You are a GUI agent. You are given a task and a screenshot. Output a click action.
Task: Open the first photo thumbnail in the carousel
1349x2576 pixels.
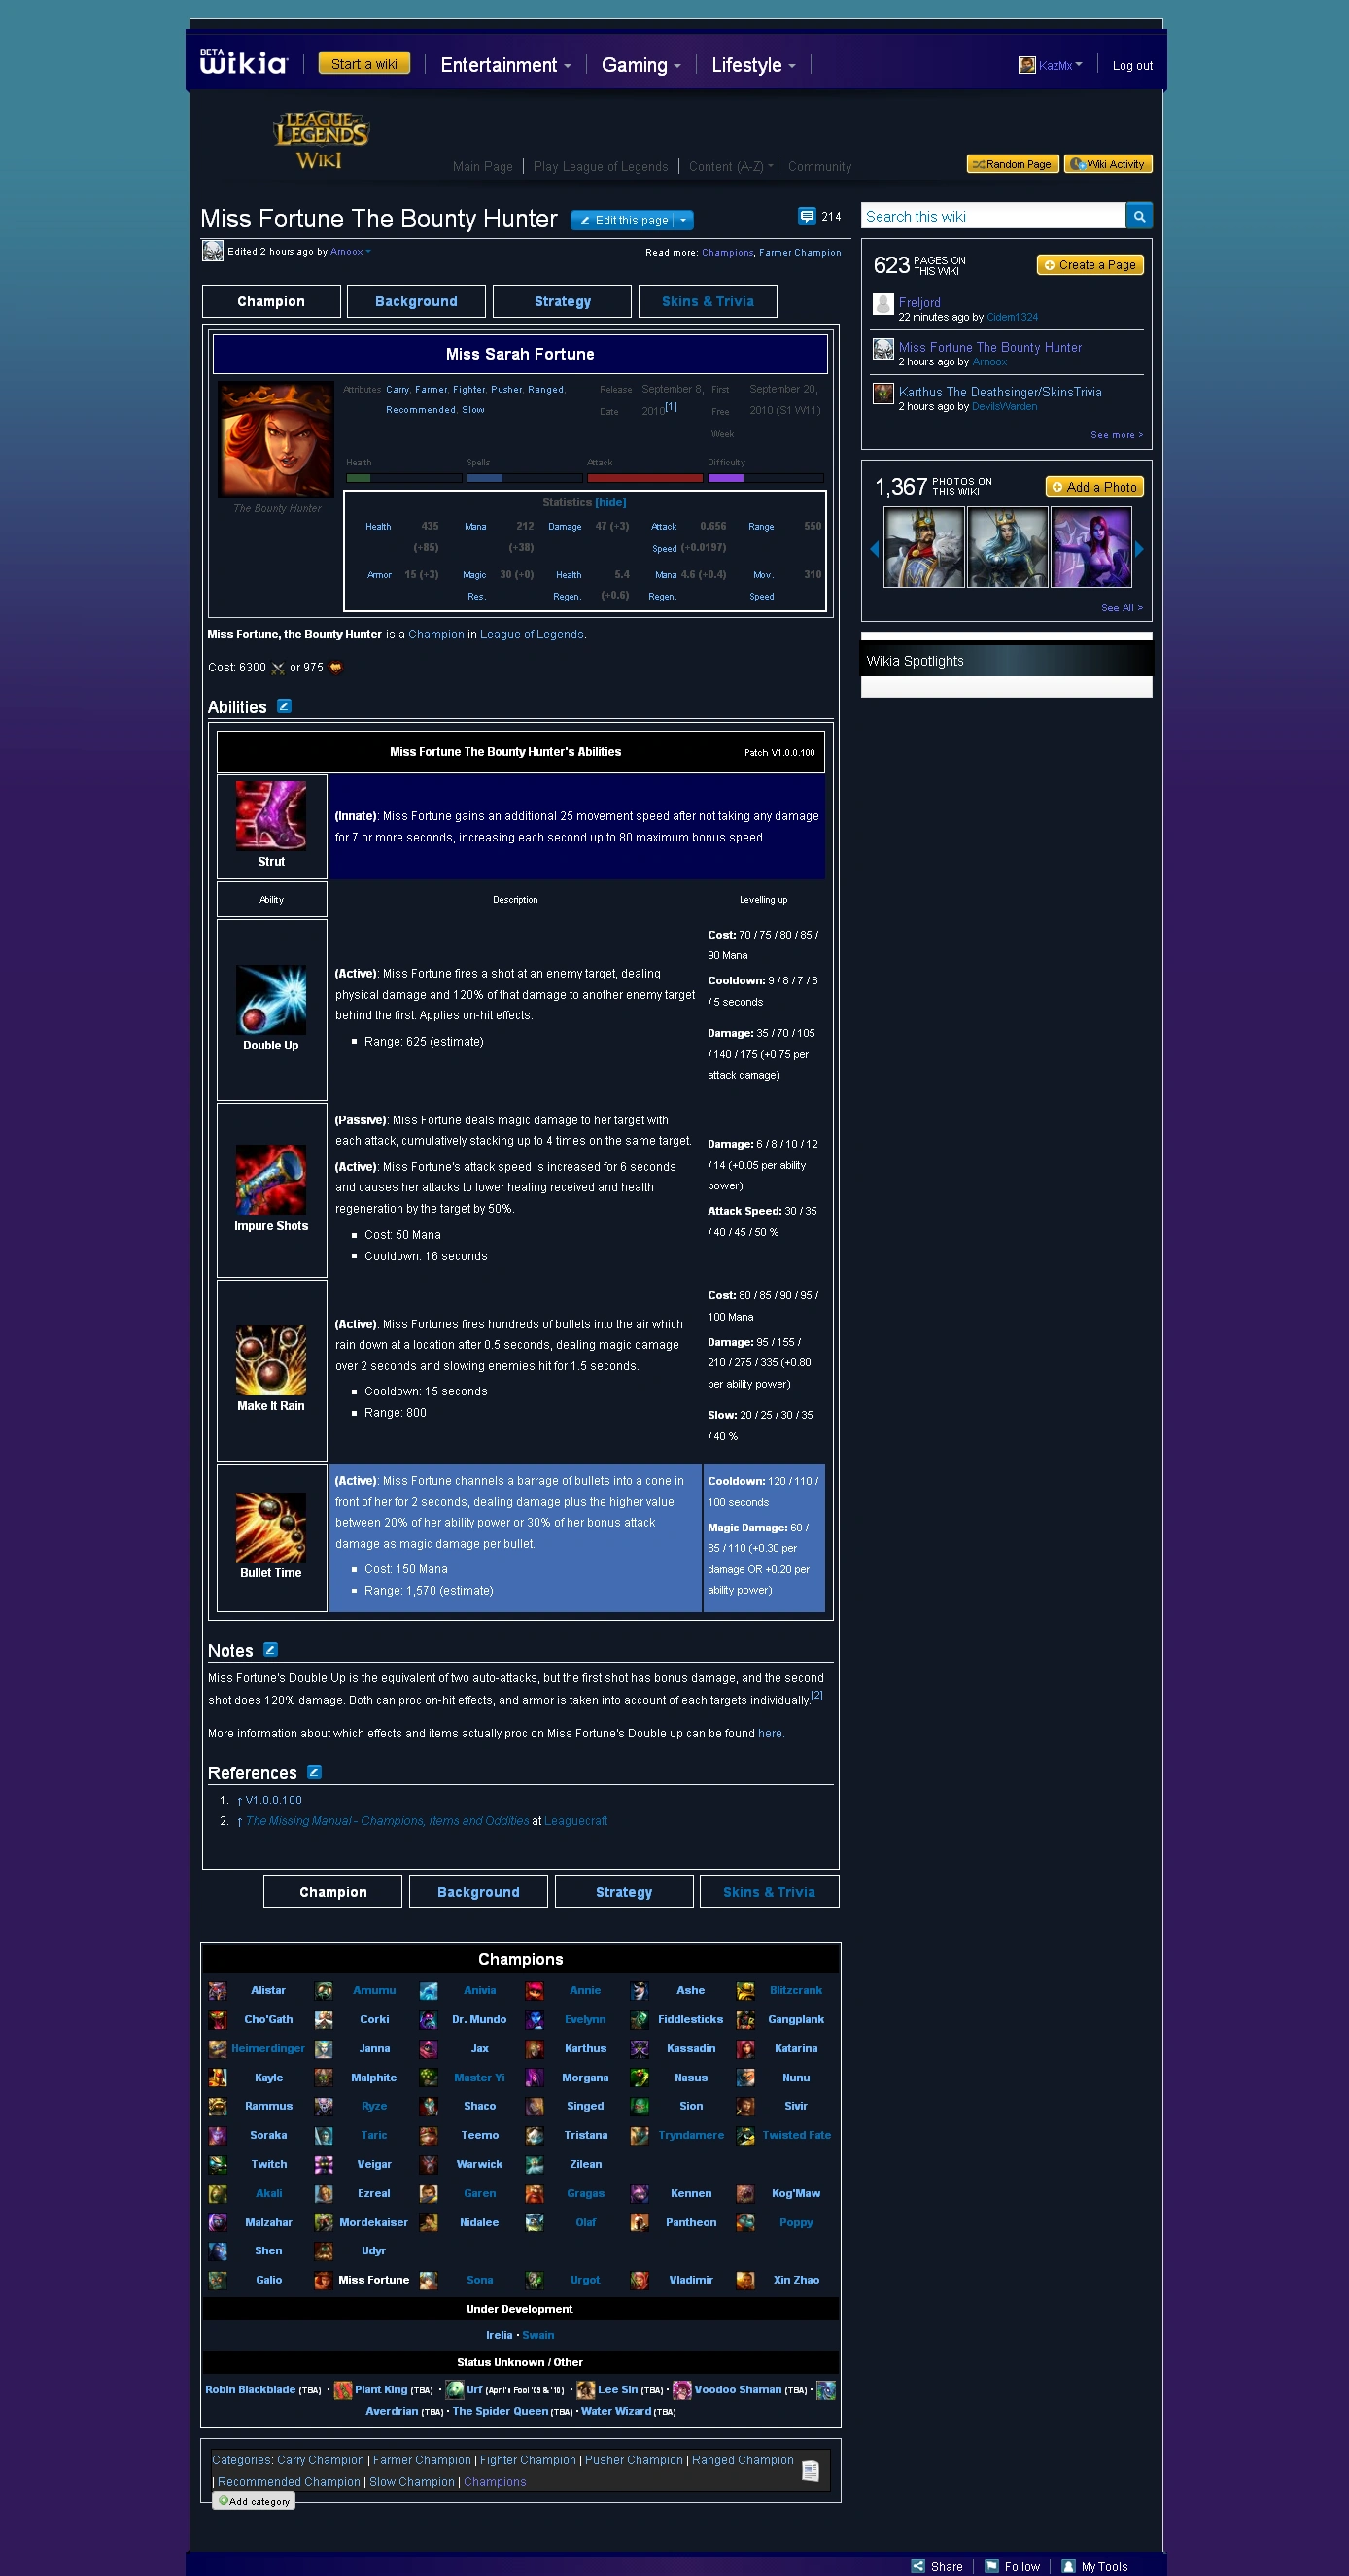coord(924,547)
